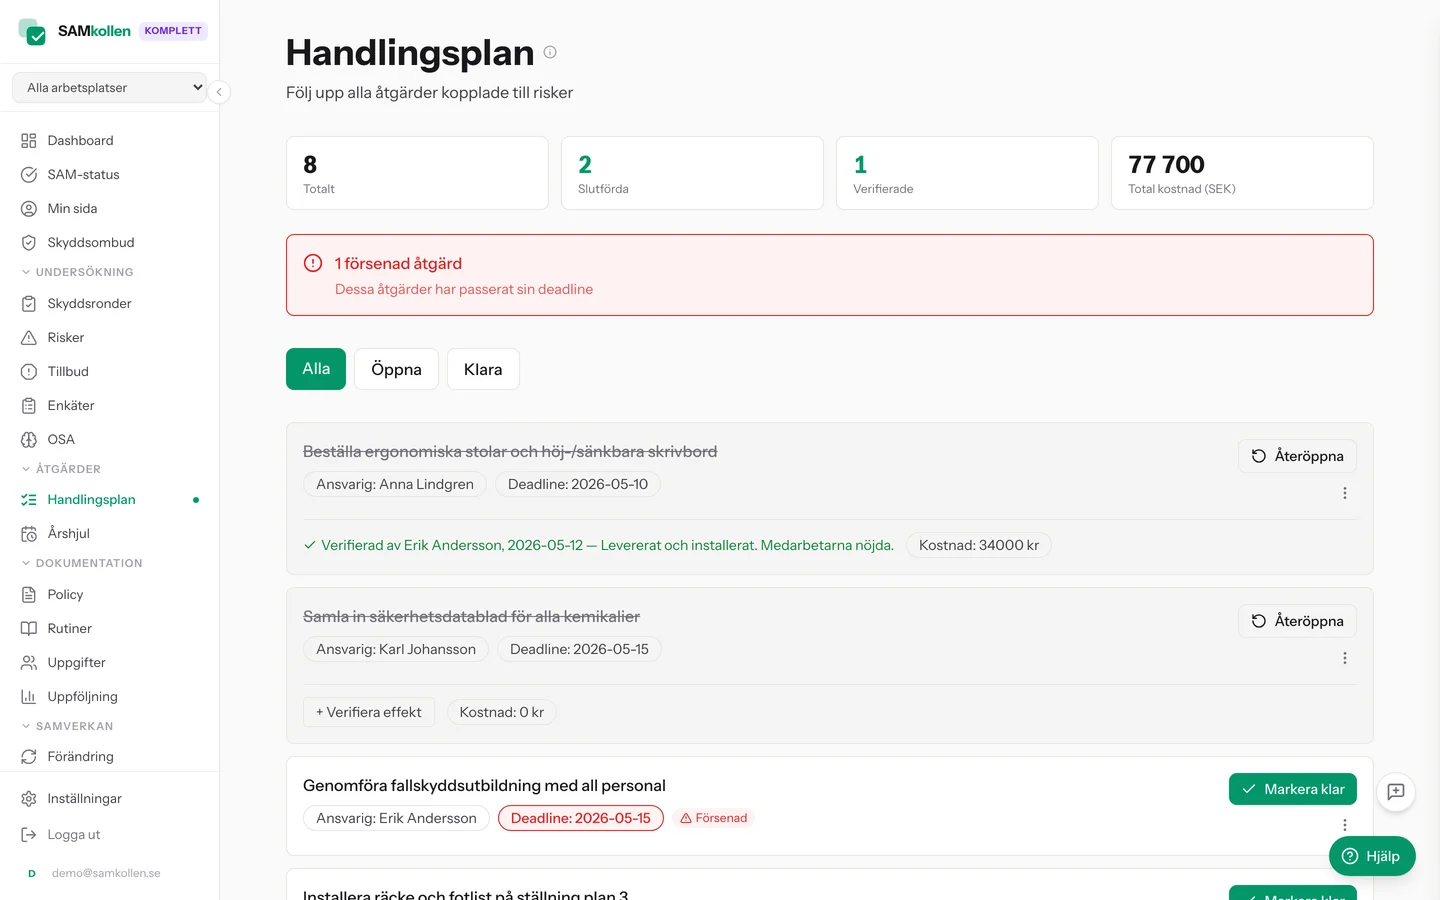
Task: Go to Dashboard menu item
Action: point(109,141)
